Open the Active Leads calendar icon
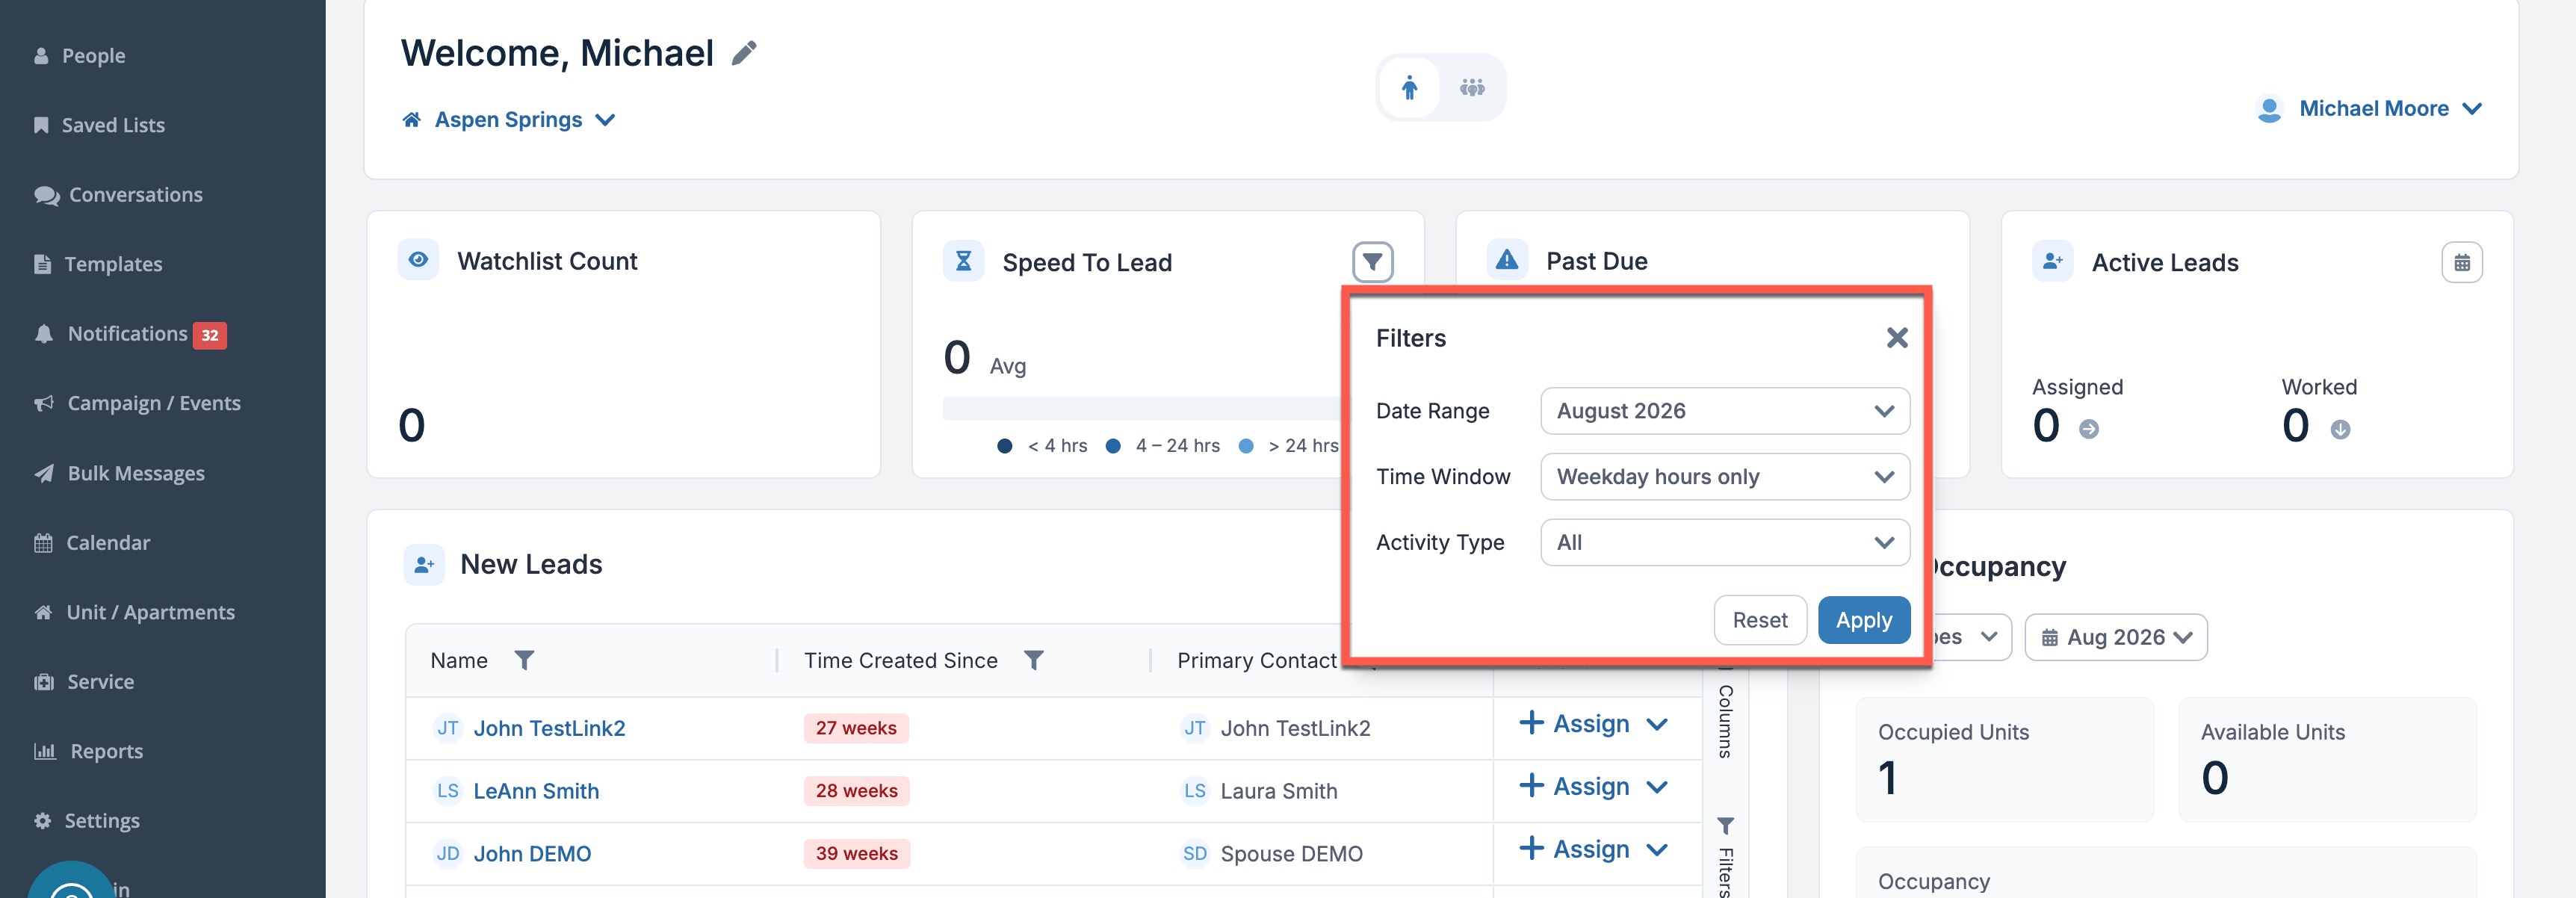 pyautogui.click(x=2461, y=262)
